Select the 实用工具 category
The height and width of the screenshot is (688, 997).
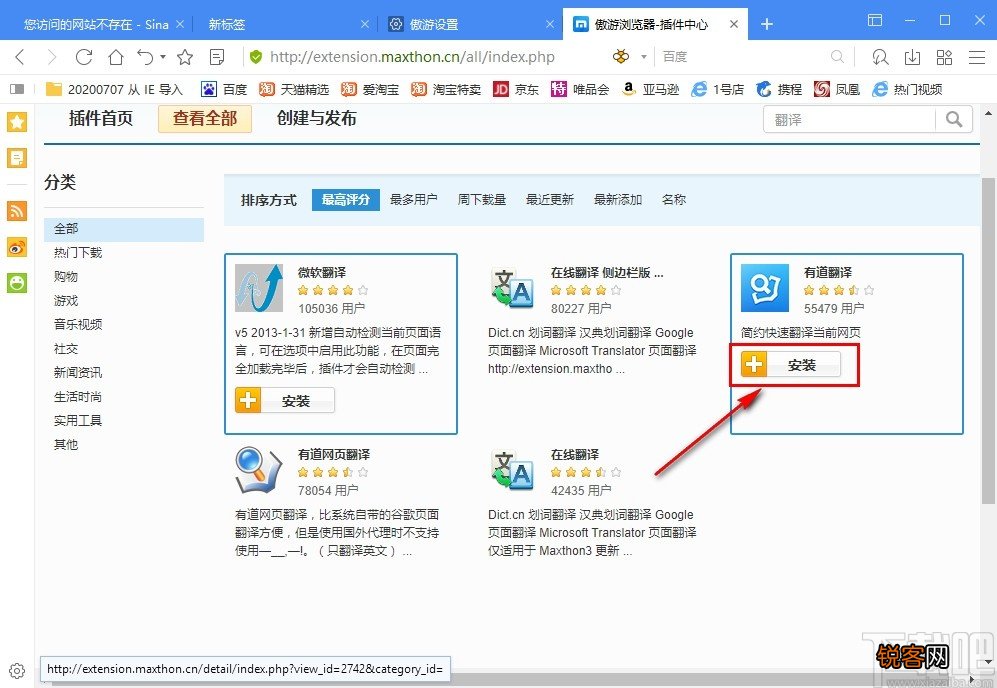click(x=78, y=421)
